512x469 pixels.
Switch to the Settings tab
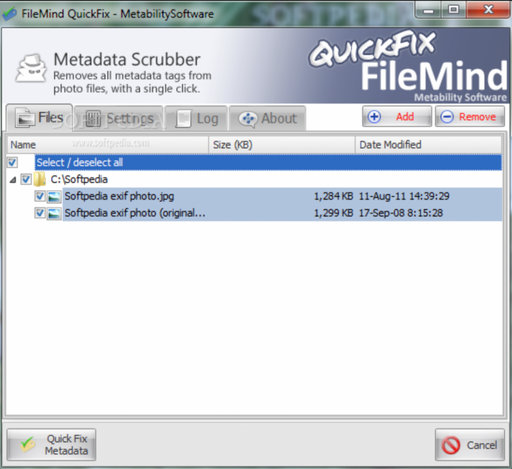point(119,118)
